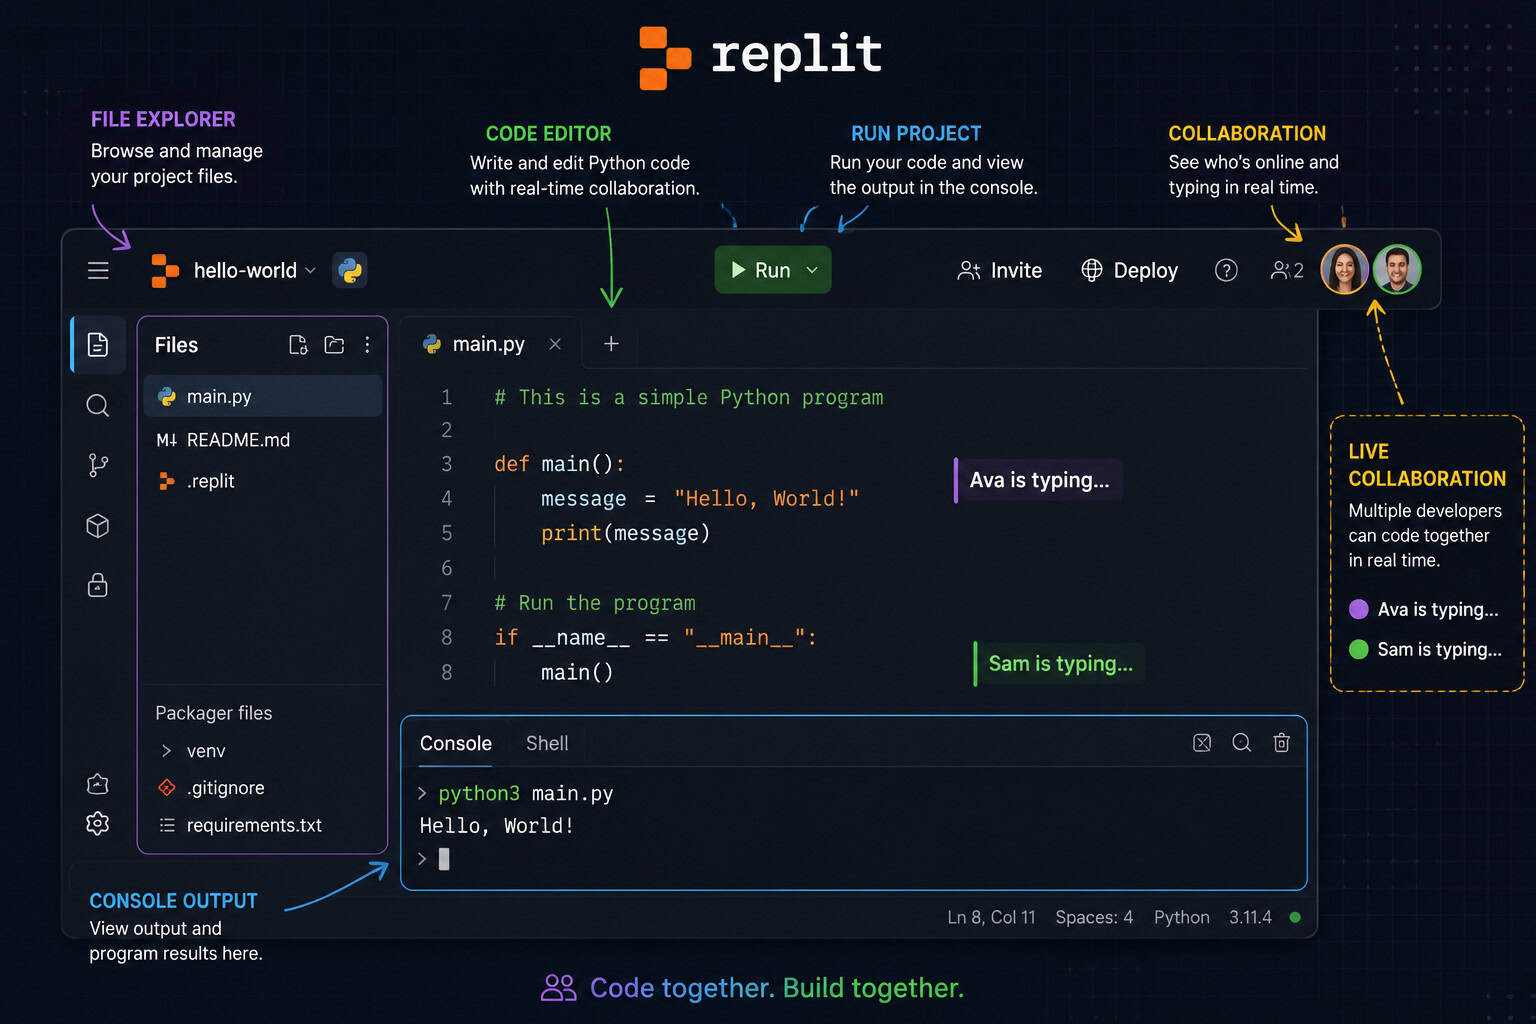The width and height of the screenshot is (1536, 1024).
Task: Click the def main(): code line
Action: click(559, 464)
